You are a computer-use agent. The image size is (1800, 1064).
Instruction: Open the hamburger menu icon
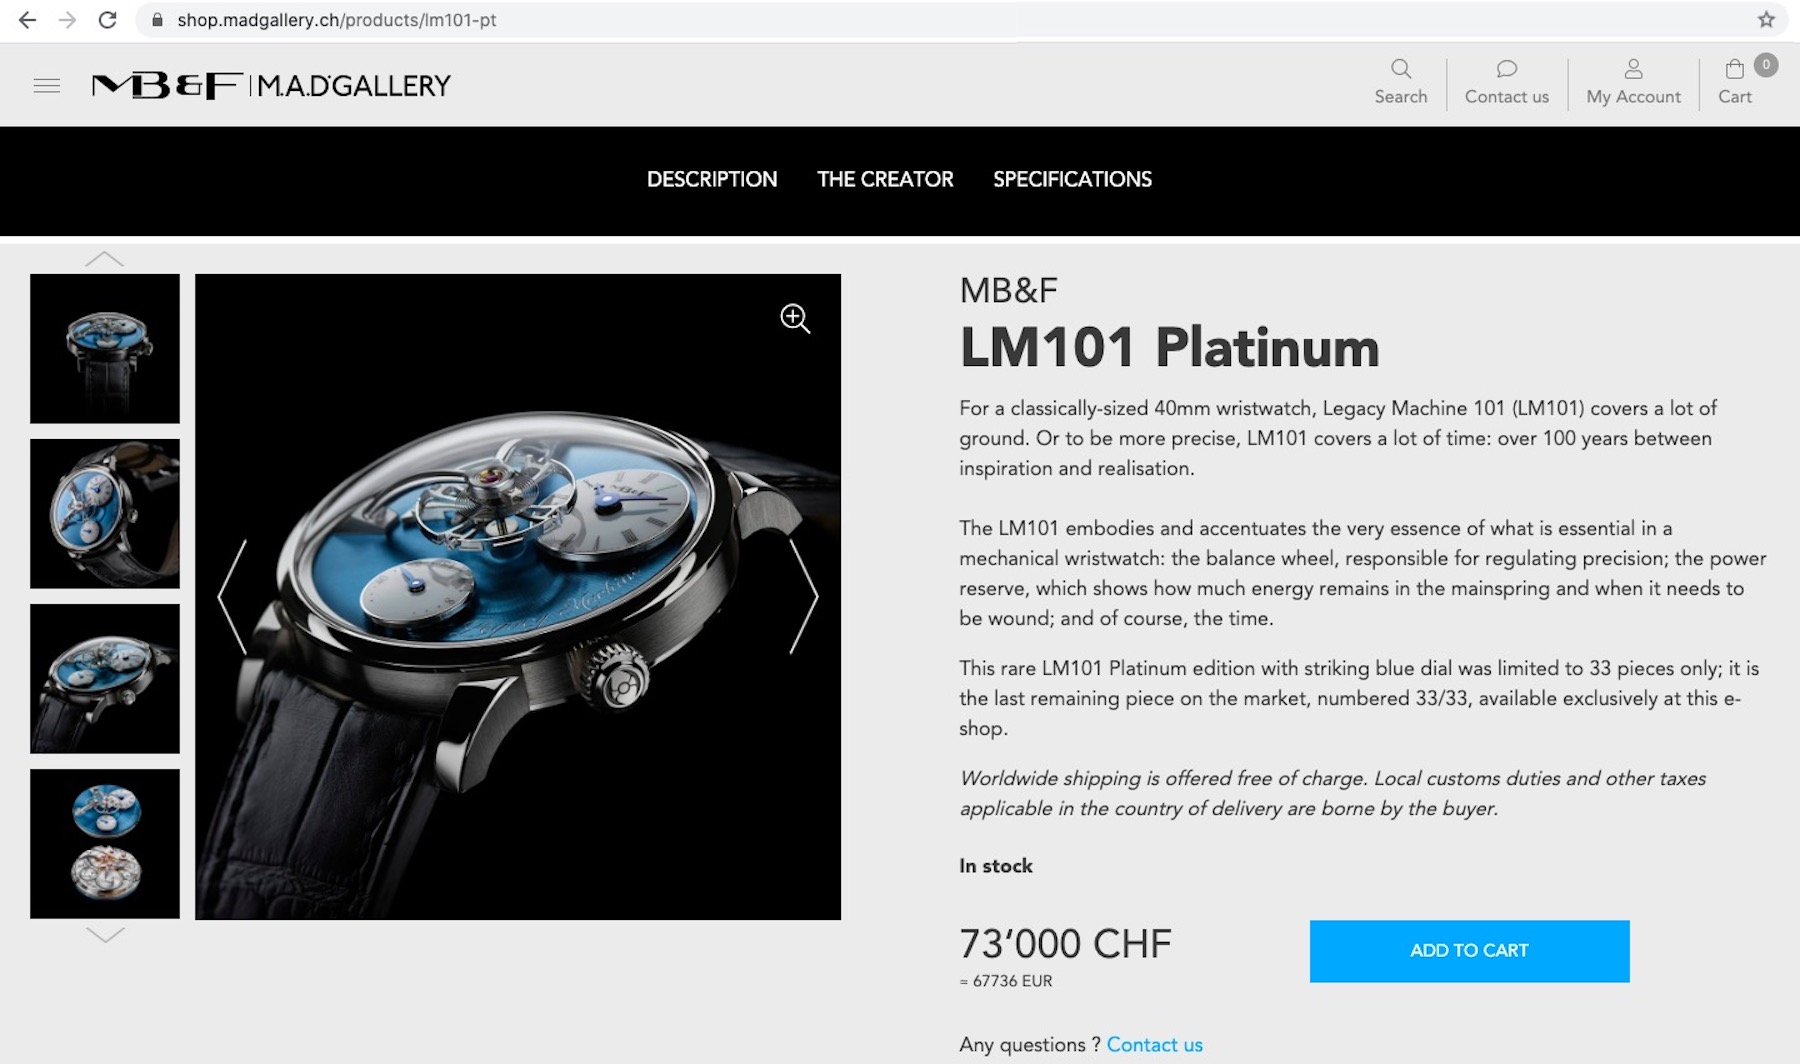click(47, 86)
